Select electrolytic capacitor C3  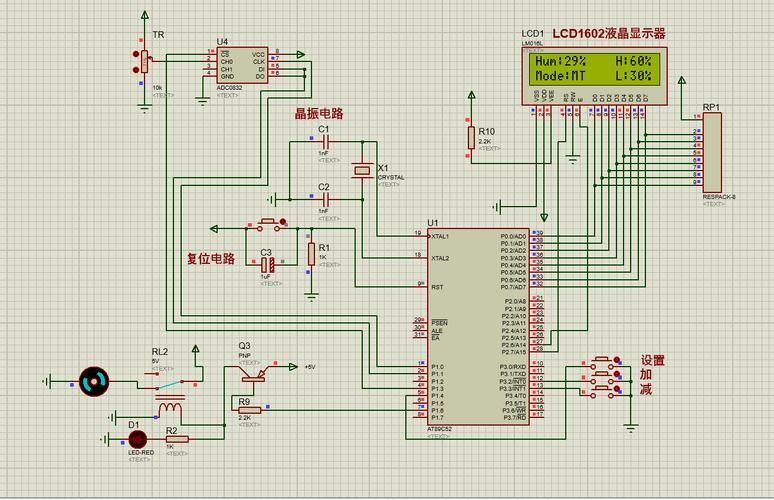[267, 265]
